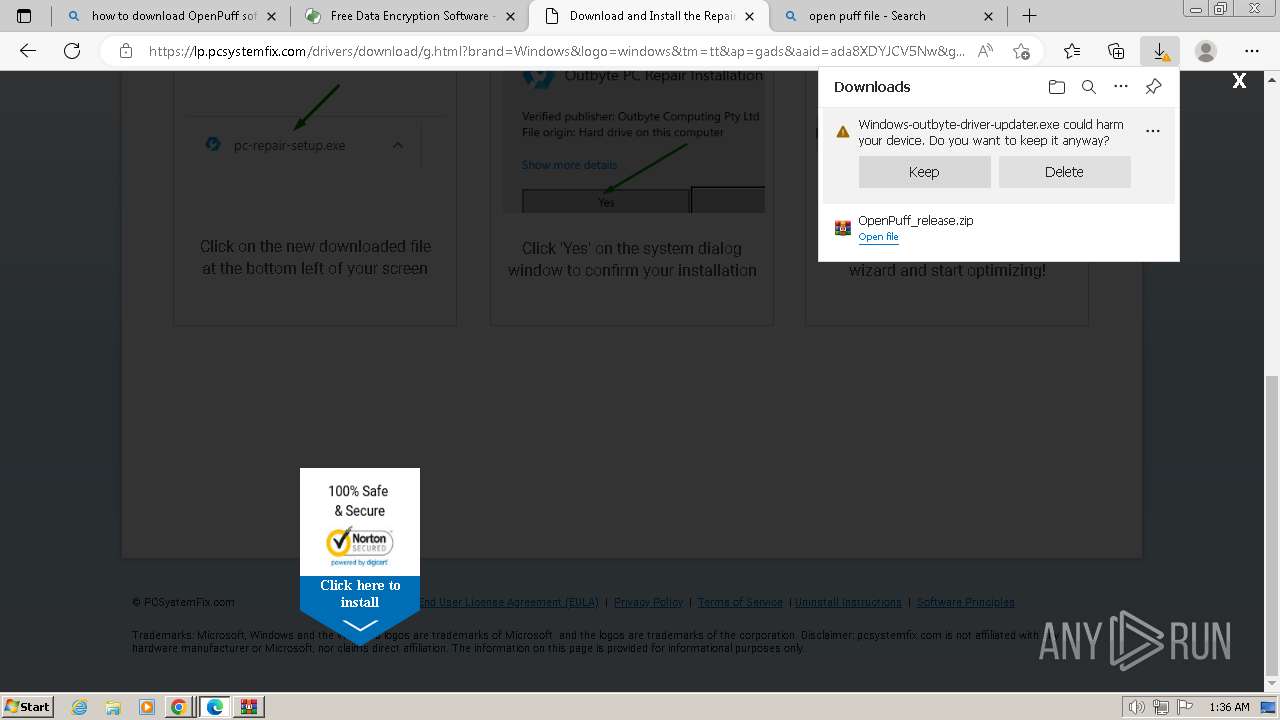The height and width of the screenshot is (720, 1280).
Task: Open the Collections icon
Action: [x=1116, y=51]
